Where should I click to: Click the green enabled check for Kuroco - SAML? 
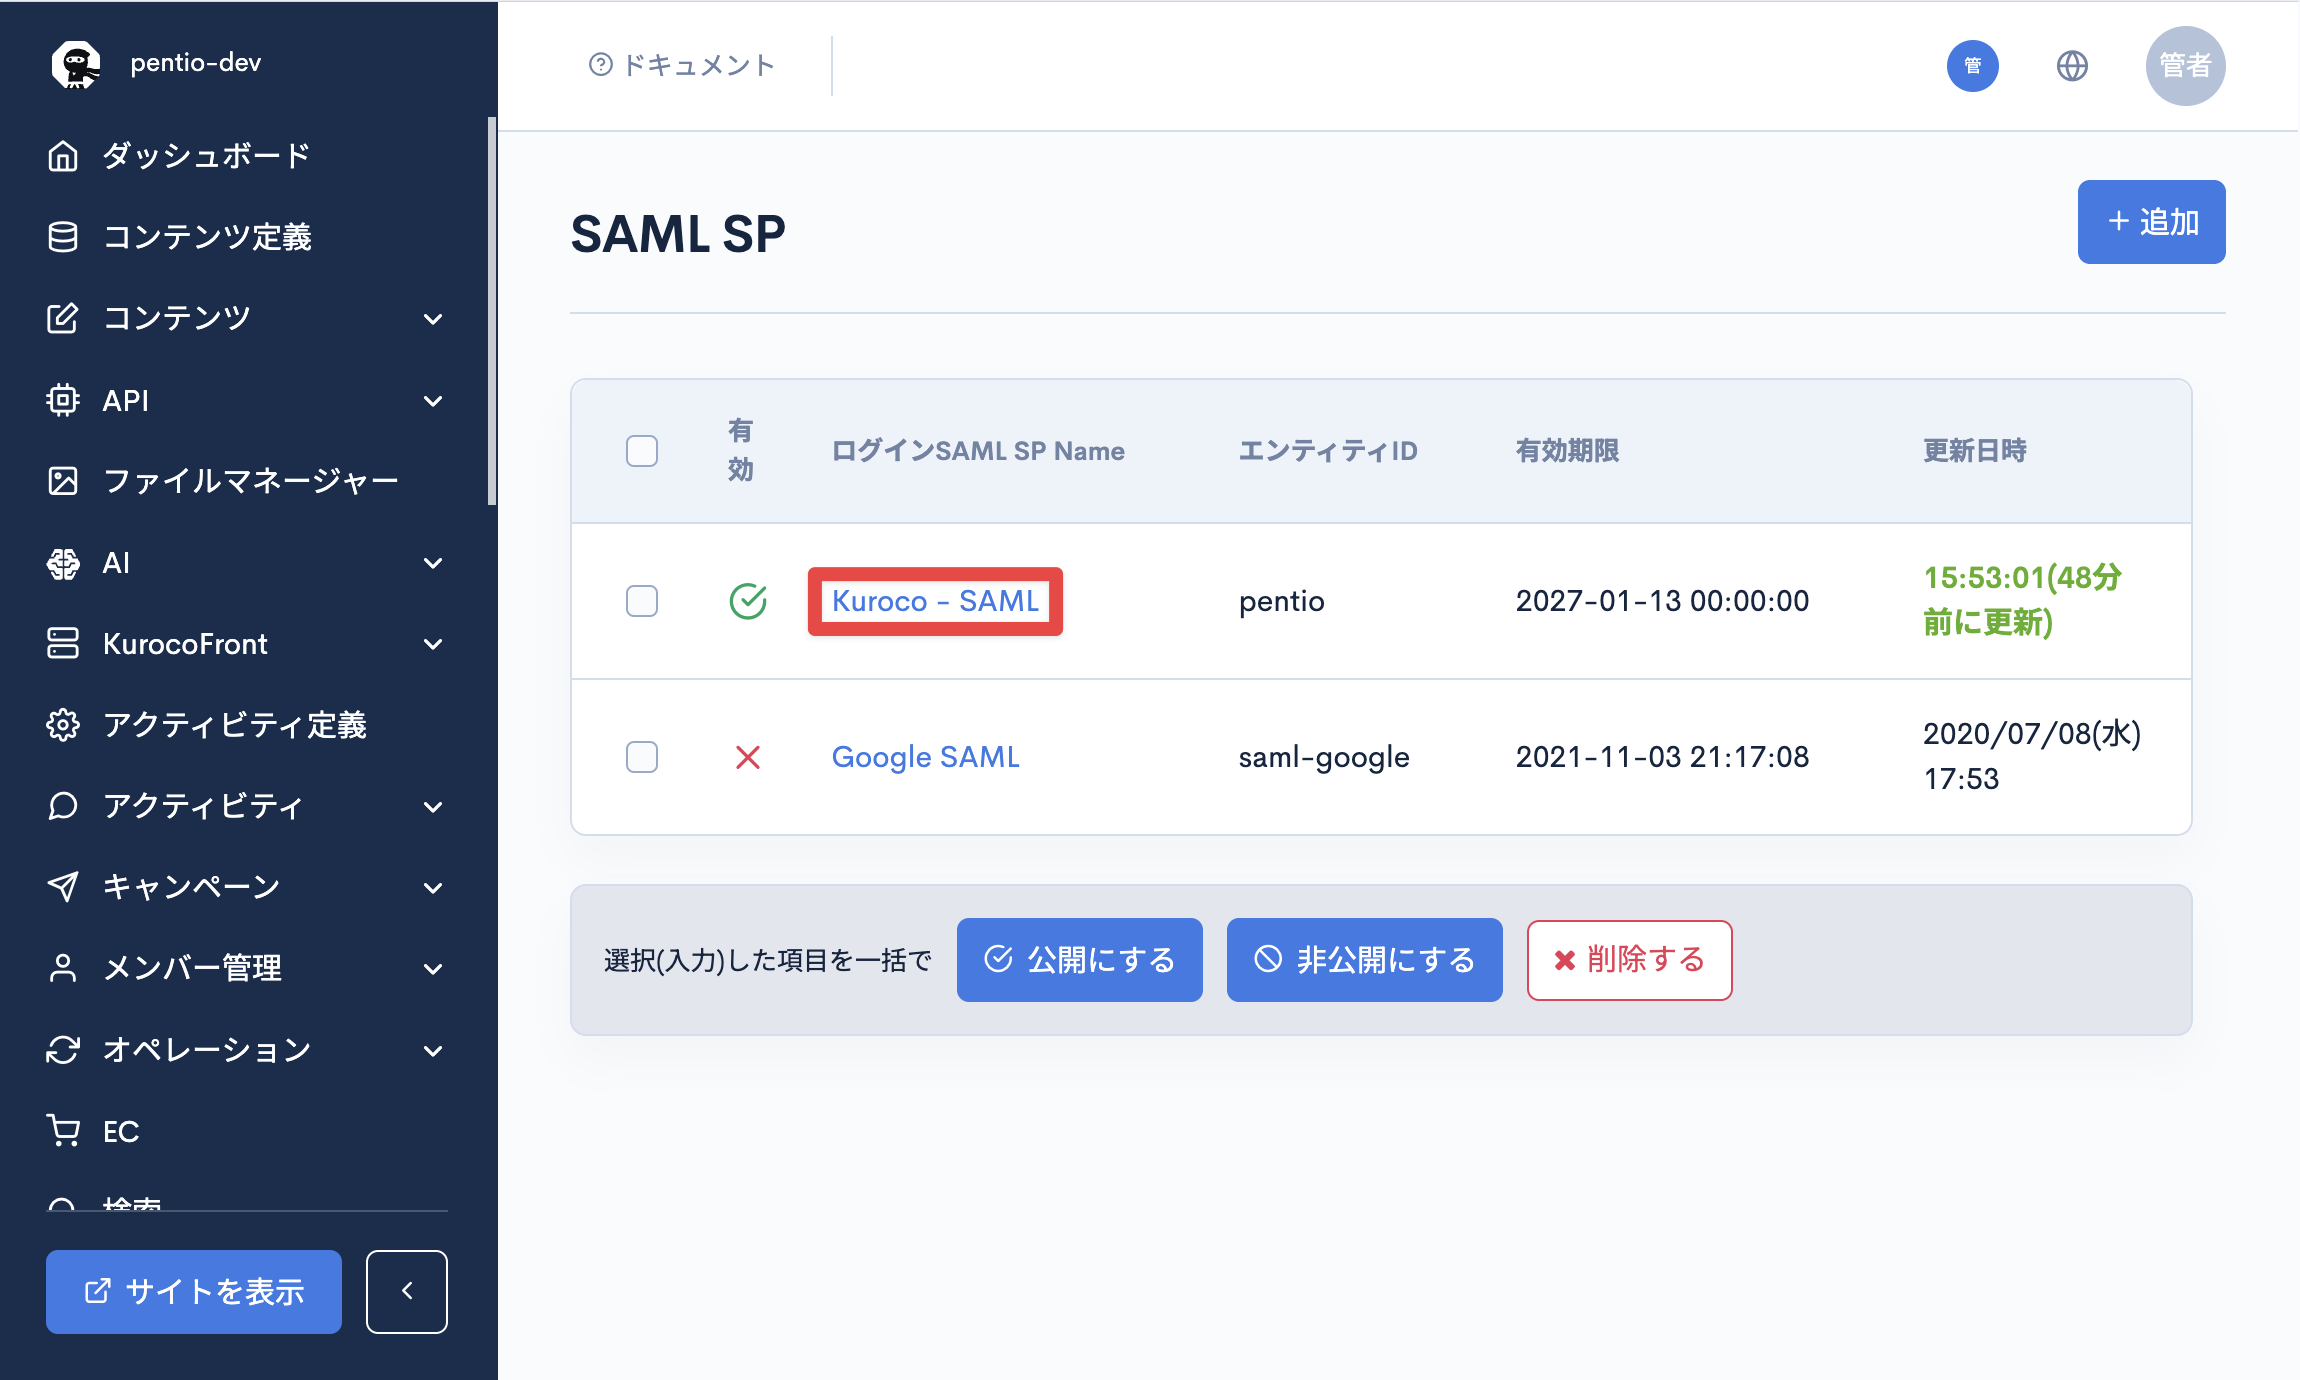point(748,601)
